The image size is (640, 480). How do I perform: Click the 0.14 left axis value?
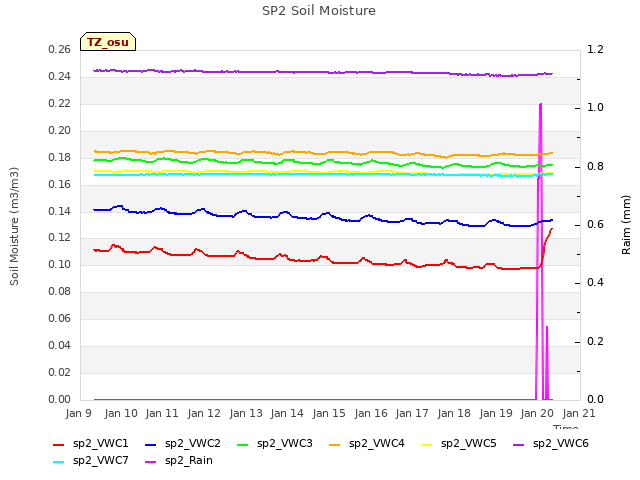60,211
